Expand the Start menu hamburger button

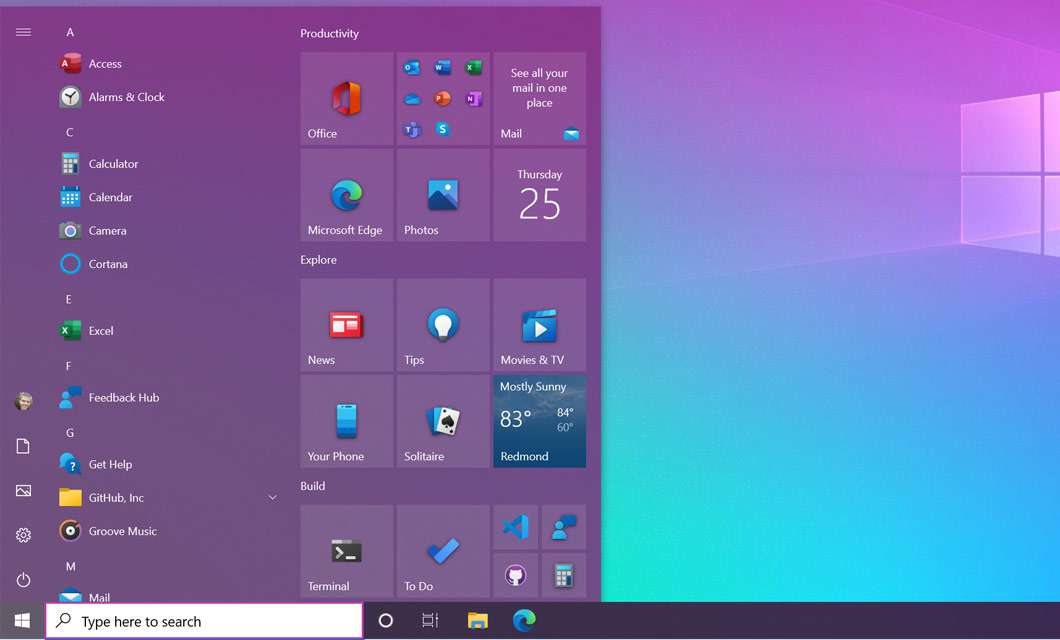23,32
